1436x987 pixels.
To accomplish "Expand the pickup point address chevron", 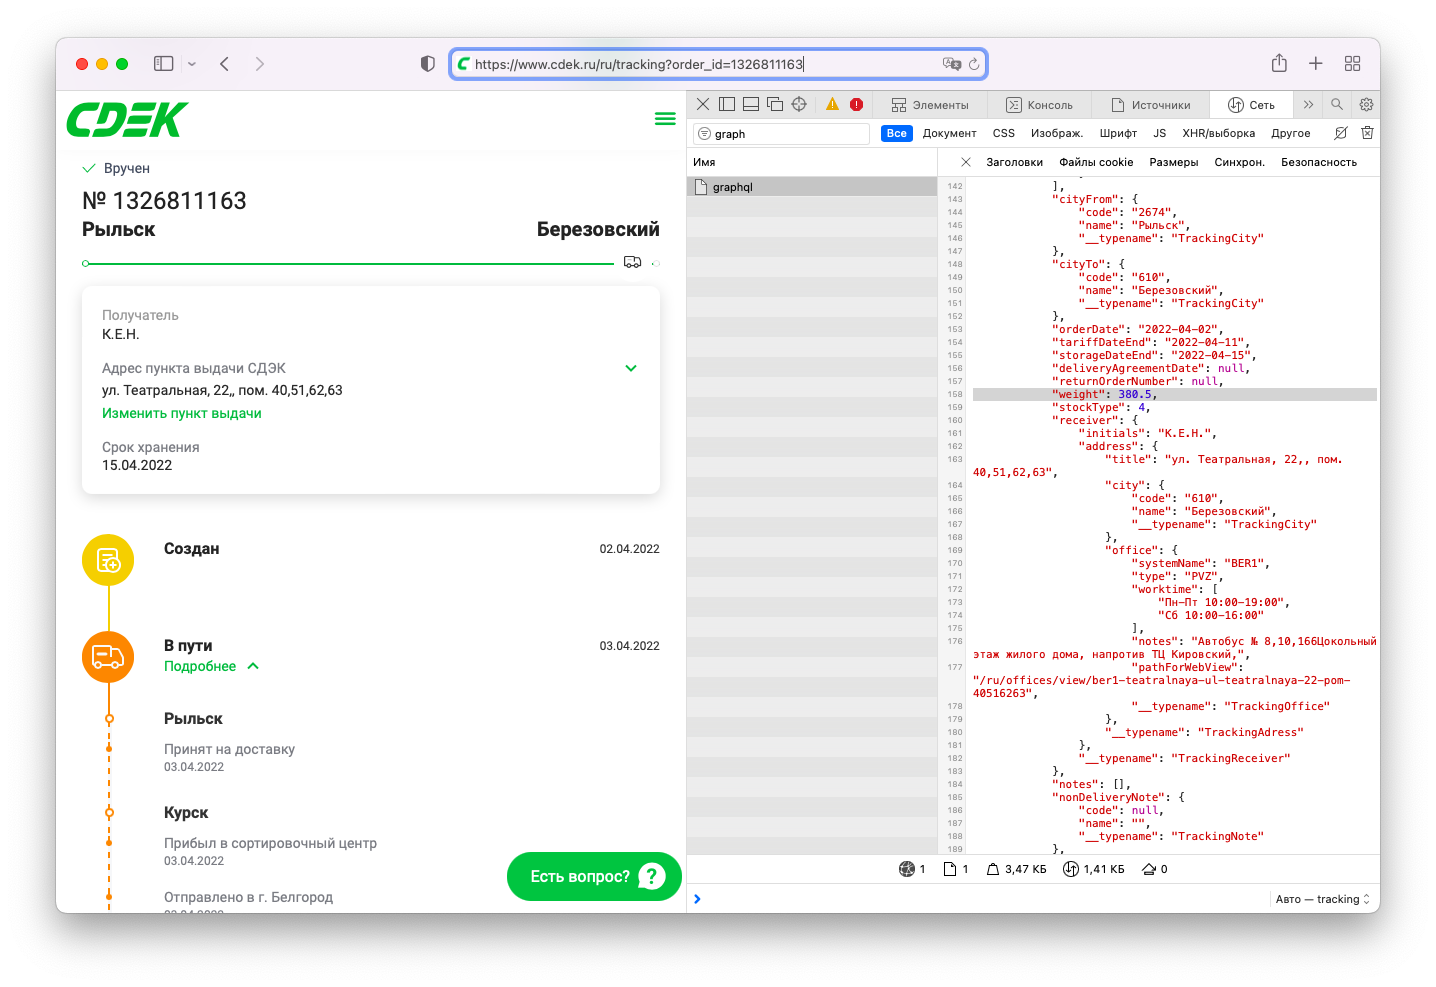I will pyautogui.click(x=631, y=368).
